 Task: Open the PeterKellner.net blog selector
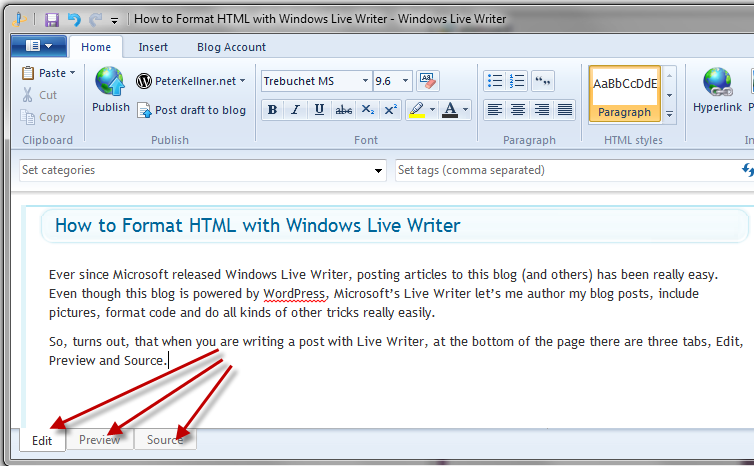[x=191, y=81]
